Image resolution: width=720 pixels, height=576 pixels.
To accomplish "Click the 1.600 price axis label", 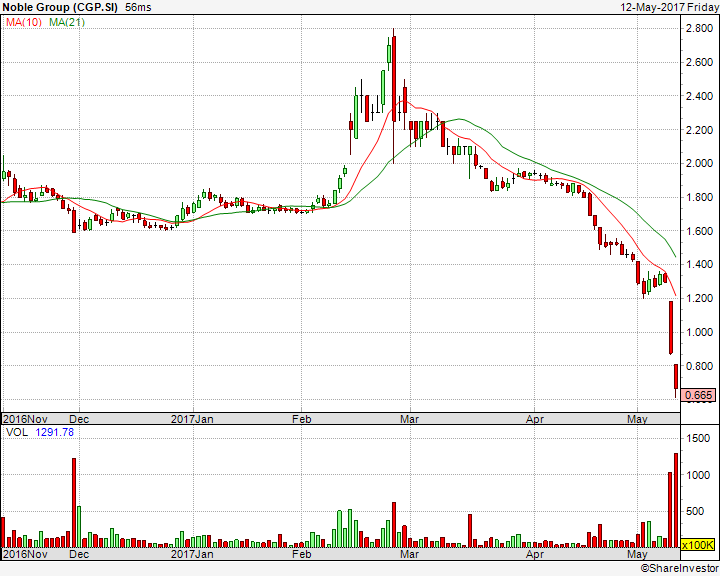I will point(699,231).
